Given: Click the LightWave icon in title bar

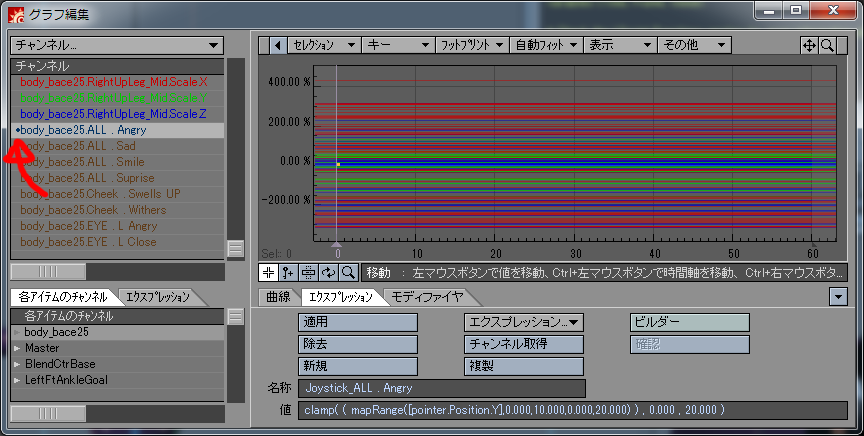Looking at the screenshot, I should [x=16, y=14].
